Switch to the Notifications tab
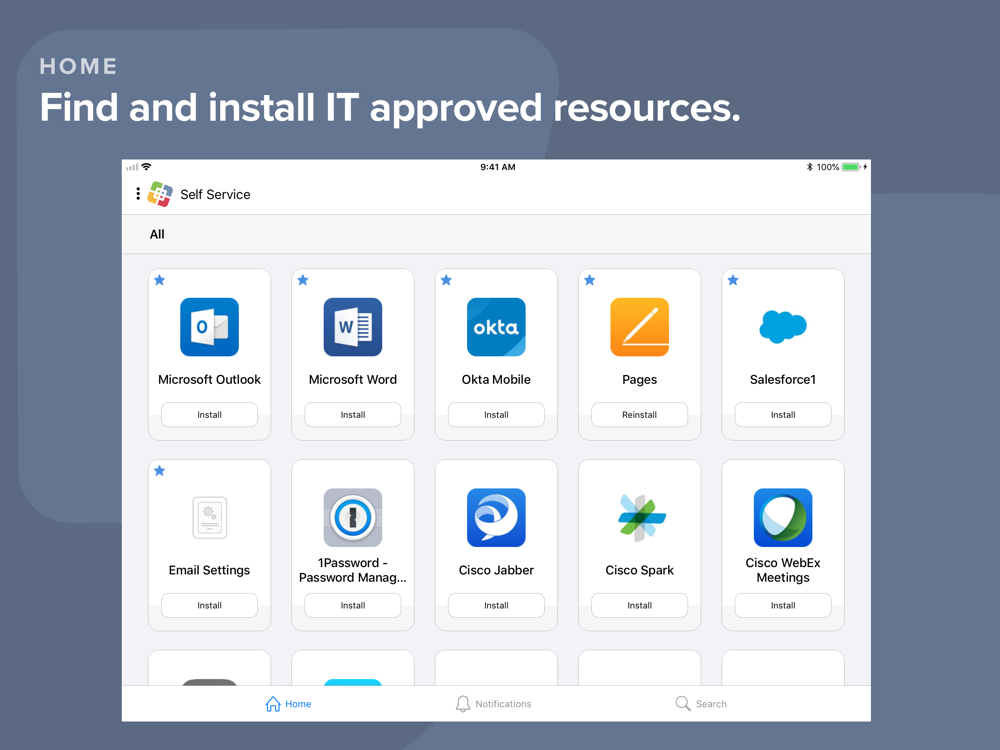Viewport: 1000px width, 750px height. point(494,703)
